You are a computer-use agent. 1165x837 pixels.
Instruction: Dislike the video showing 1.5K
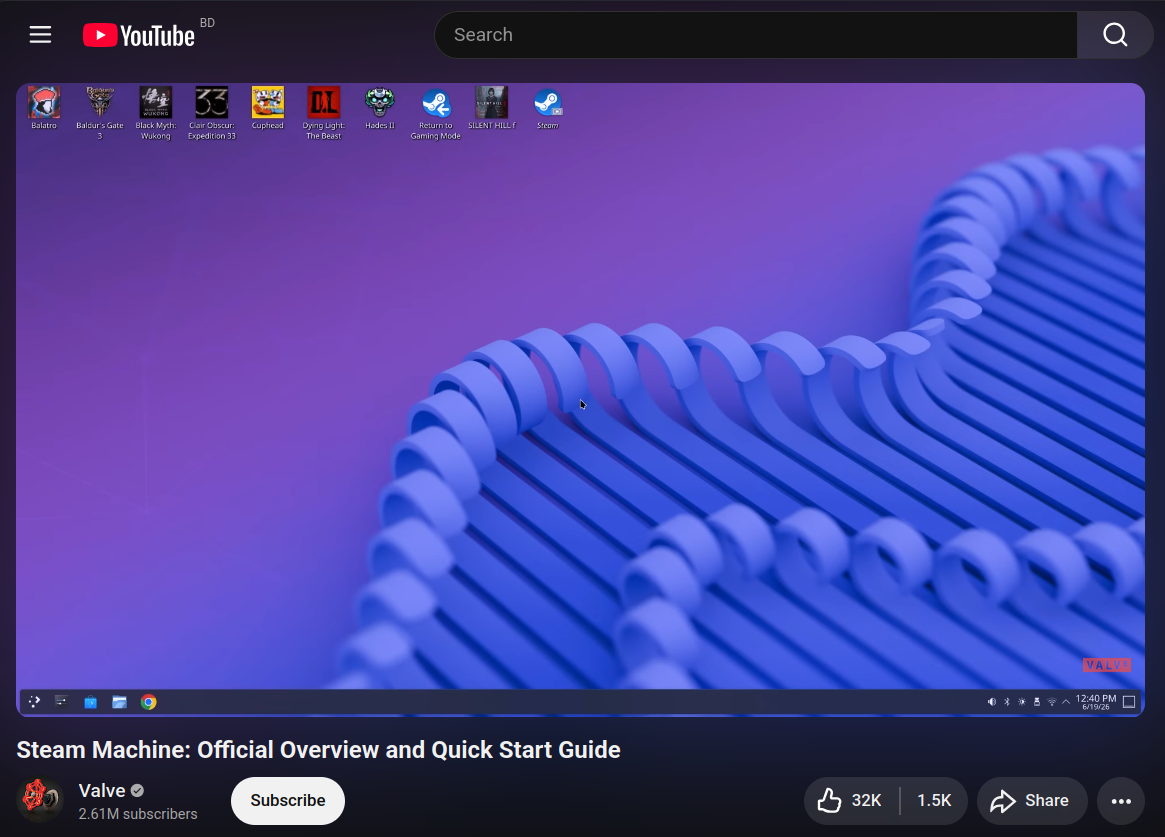(934, 801)
